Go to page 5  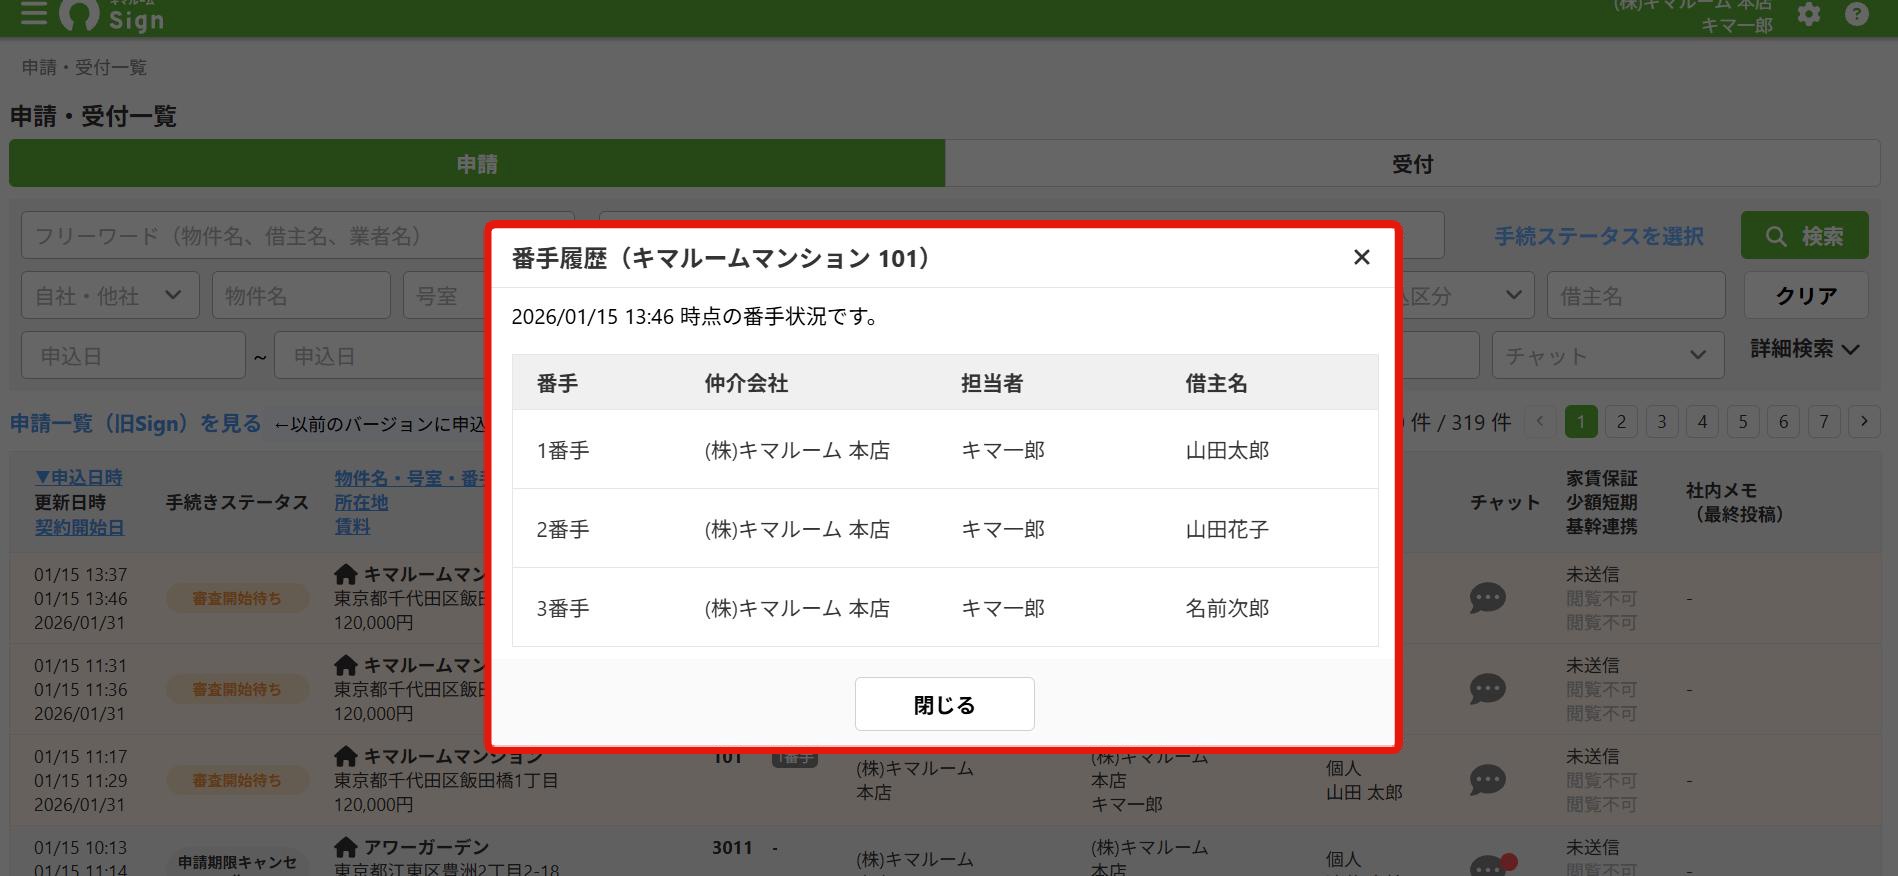tap(1742, 421)
